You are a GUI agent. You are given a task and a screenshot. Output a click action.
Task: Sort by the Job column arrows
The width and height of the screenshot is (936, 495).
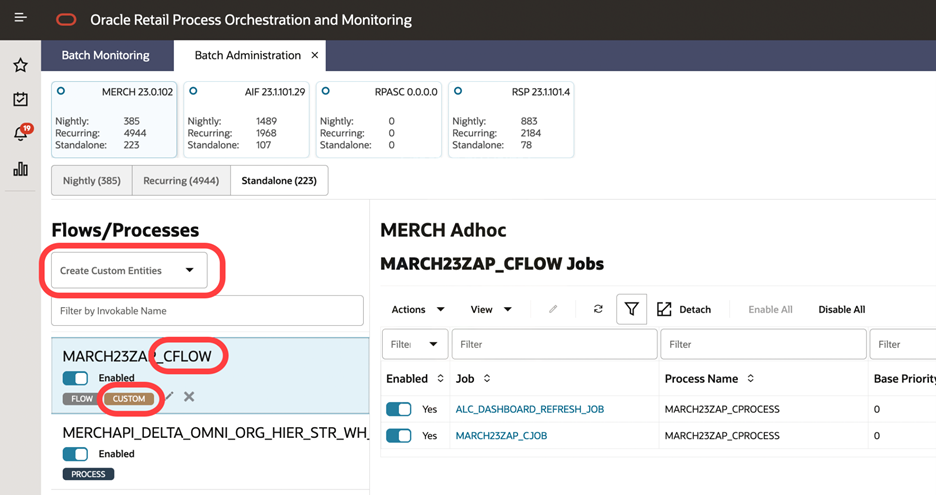click(x=487, y=378)
